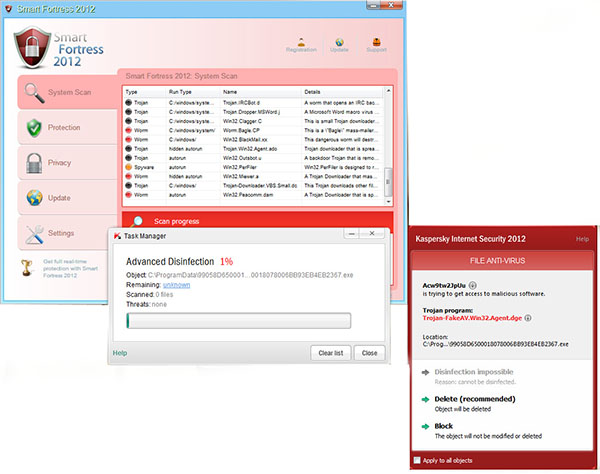Sort by Details column header
Screen dimensions: 600x474
coord(342,92)
